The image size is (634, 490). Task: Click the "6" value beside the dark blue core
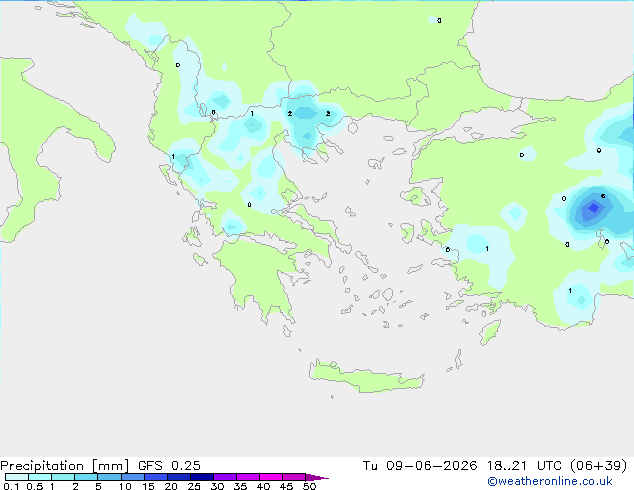pyautogui.click(x=603, y=196)
